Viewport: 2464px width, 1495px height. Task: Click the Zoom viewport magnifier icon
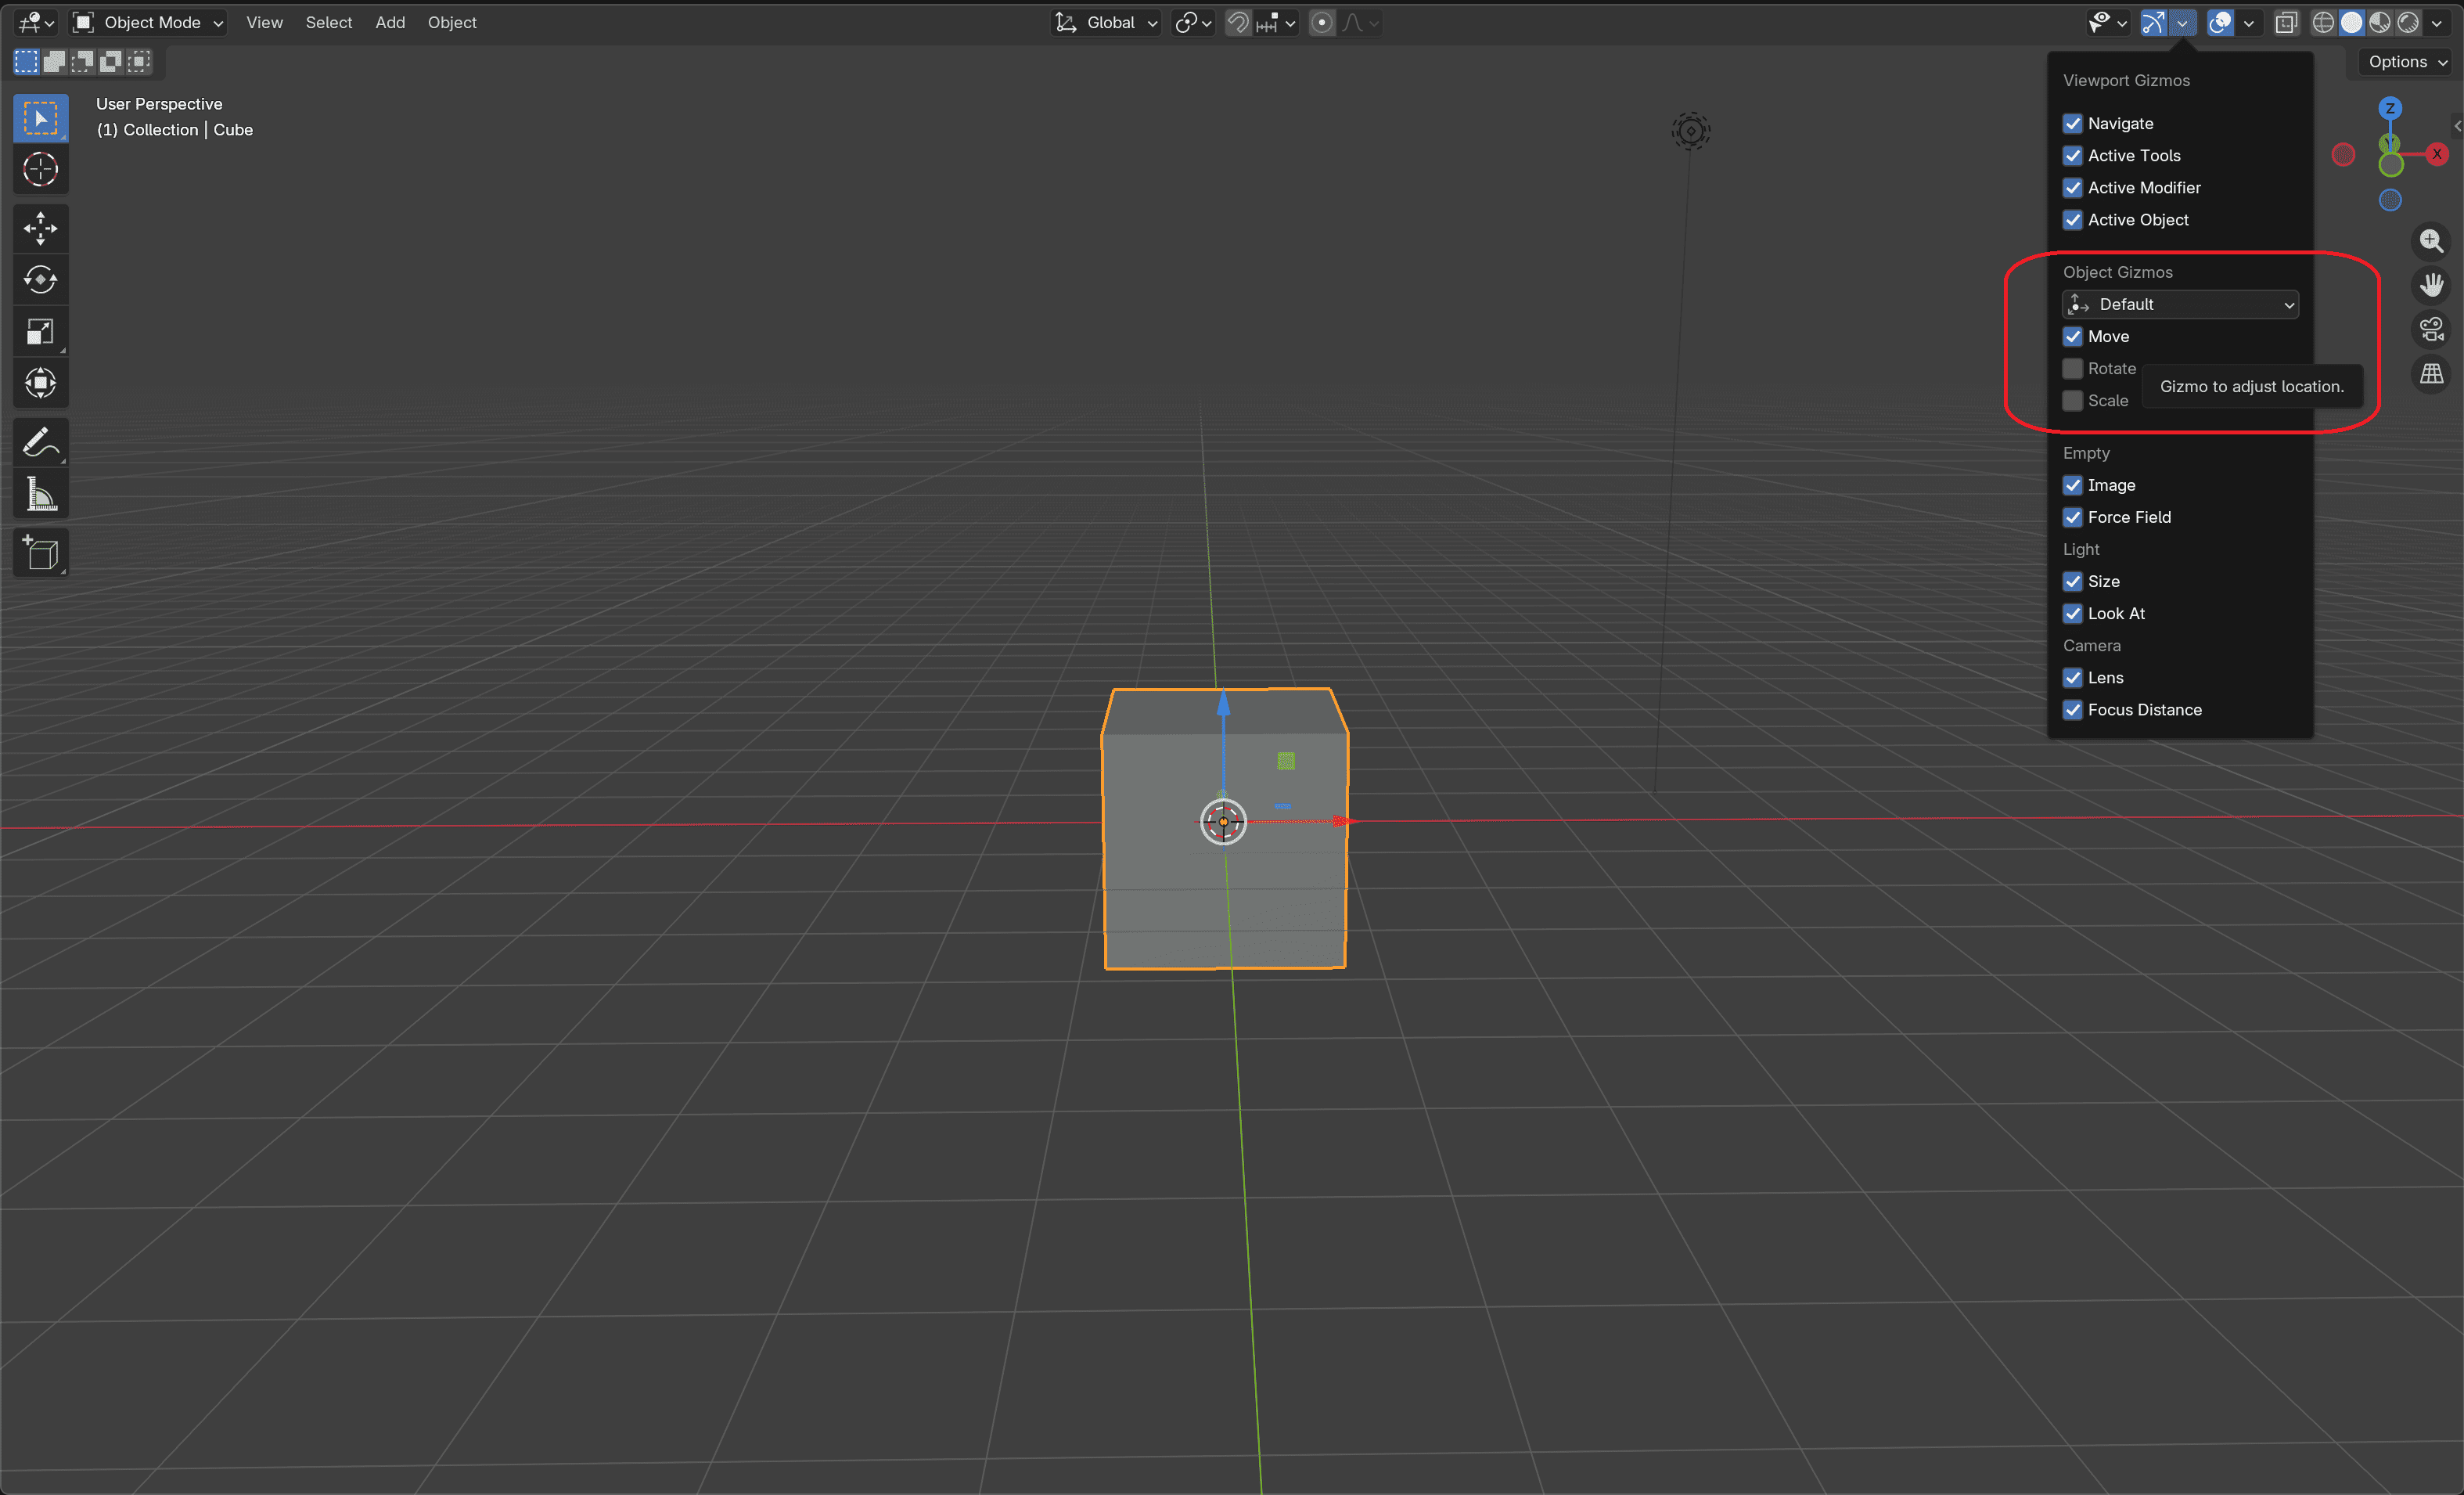[x=2431, y=241]
